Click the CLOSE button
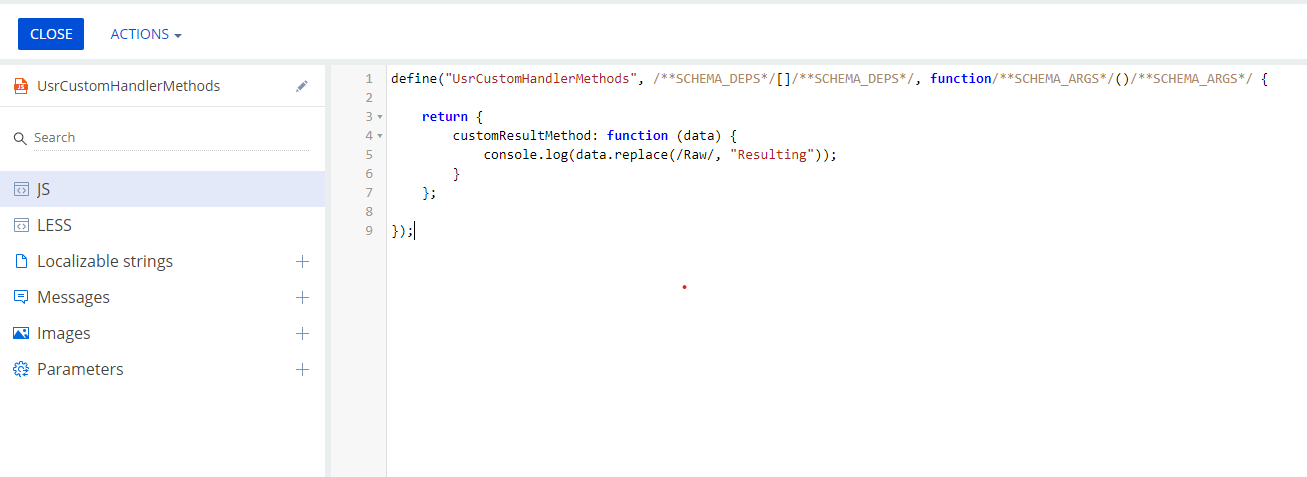The image size is (1307, 477). pyautogui.click(x=51, y=34)
